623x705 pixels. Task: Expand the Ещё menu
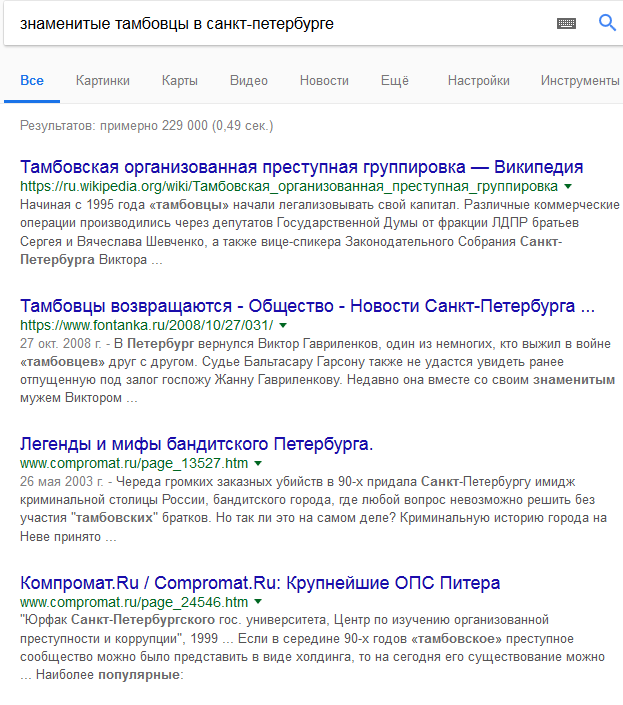click(x=395, y=80)
